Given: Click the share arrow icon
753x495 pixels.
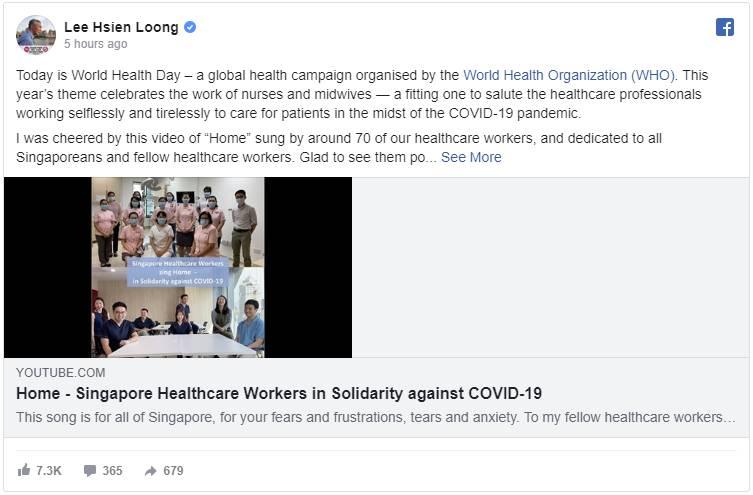Looking at the screenshot, I should tap(150, 471).
